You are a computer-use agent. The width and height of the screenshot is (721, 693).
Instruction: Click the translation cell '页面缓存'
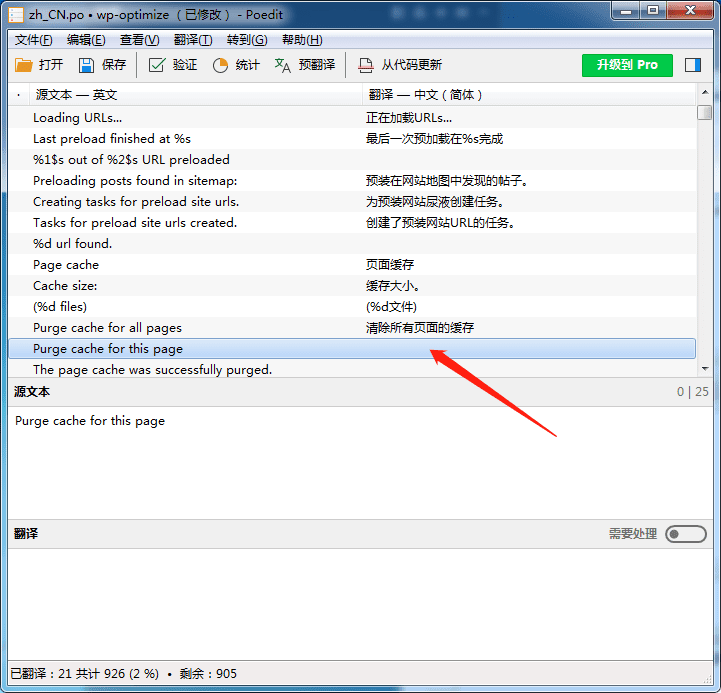(390, 265)
